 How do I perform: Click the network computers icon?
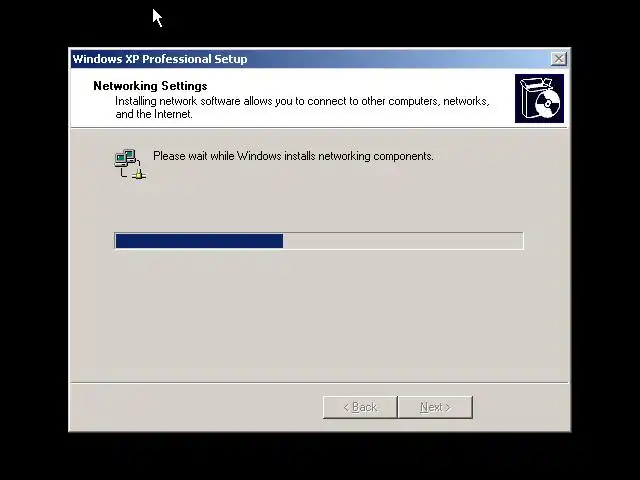coord(131,164)
